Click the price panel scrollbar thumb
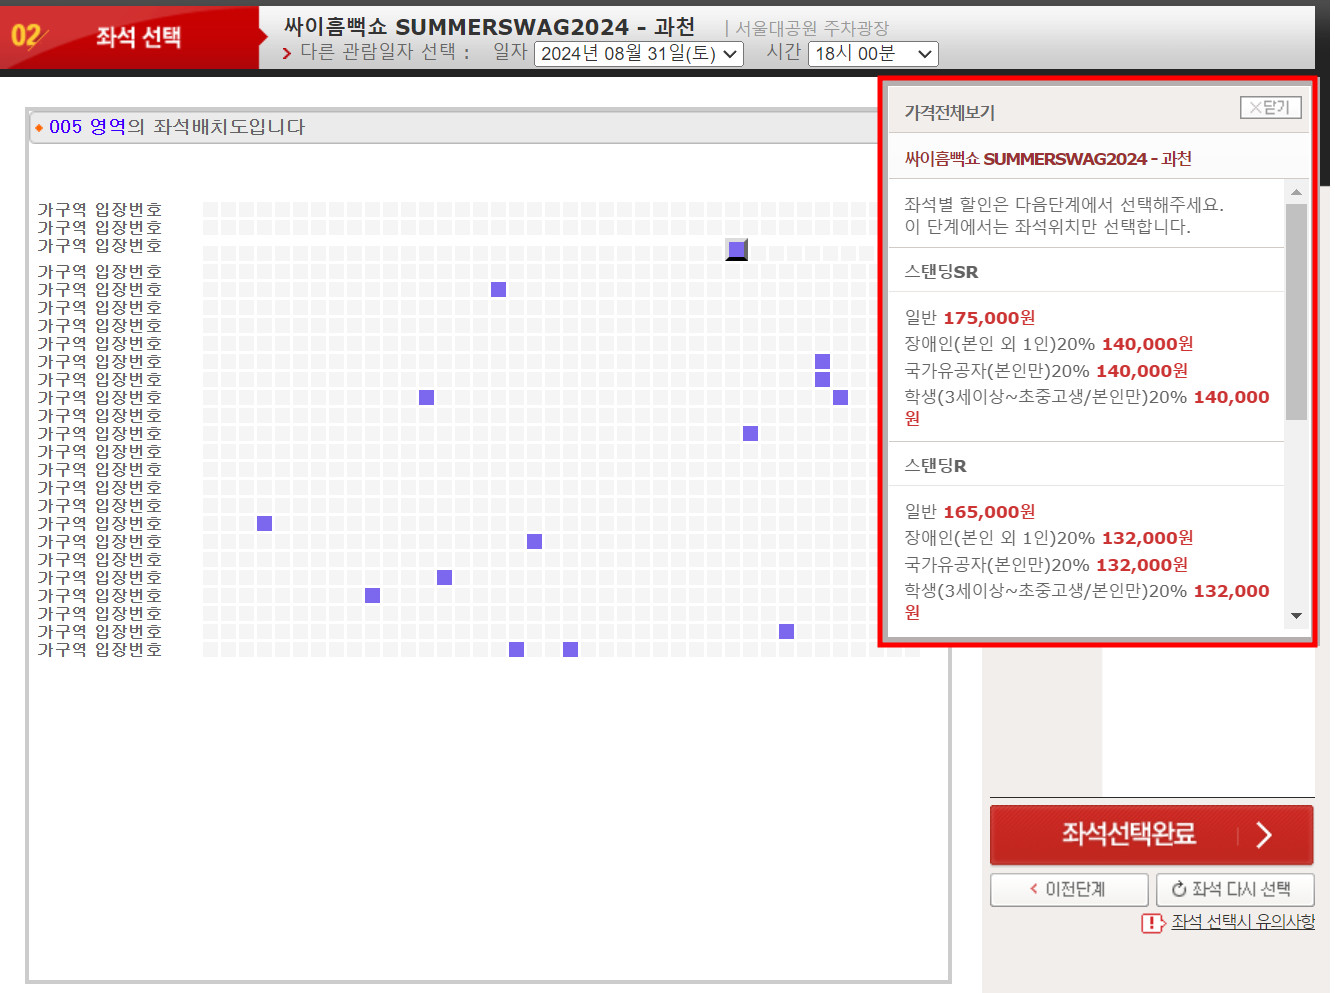 tap(1296, 311)
